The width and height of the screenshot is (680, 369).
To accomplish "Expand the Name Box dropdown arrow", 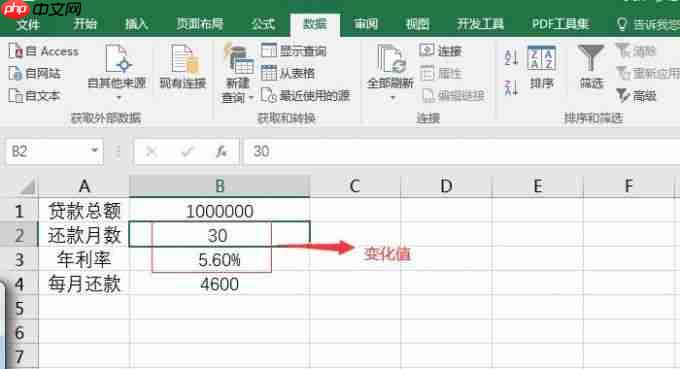I will 94,151.
